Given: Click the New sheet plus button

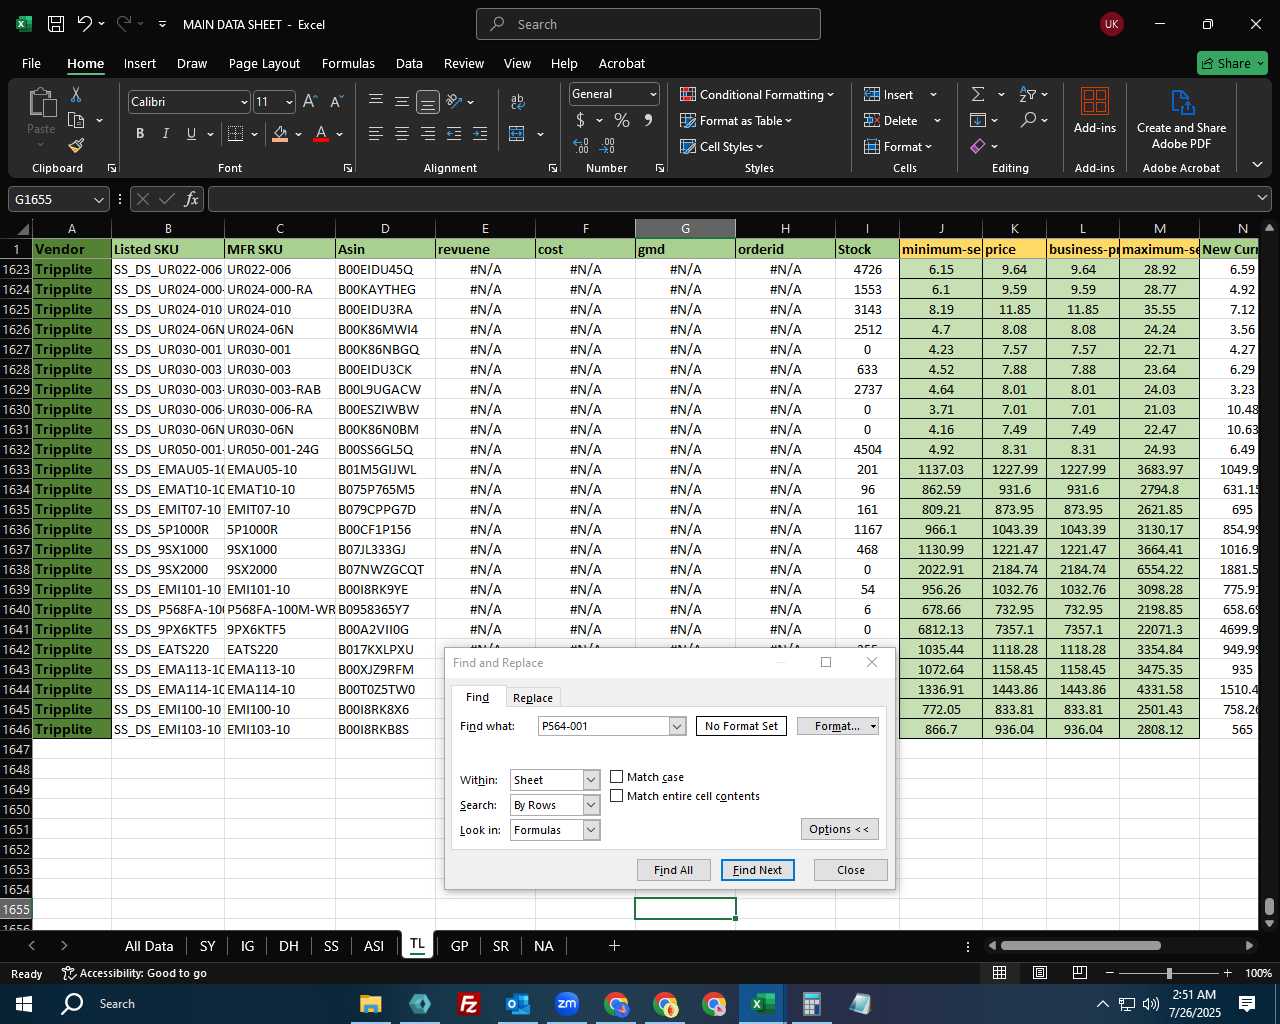Looking at the screenshot, I should coord(614,946).
